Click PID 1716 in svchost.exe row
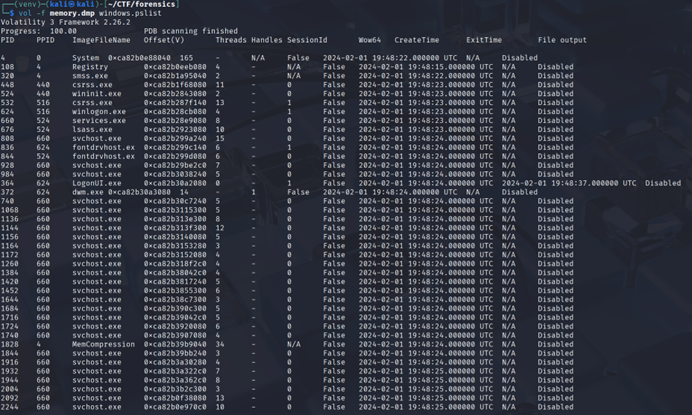This screenshot has width=692, height=415. coord(10,317)
